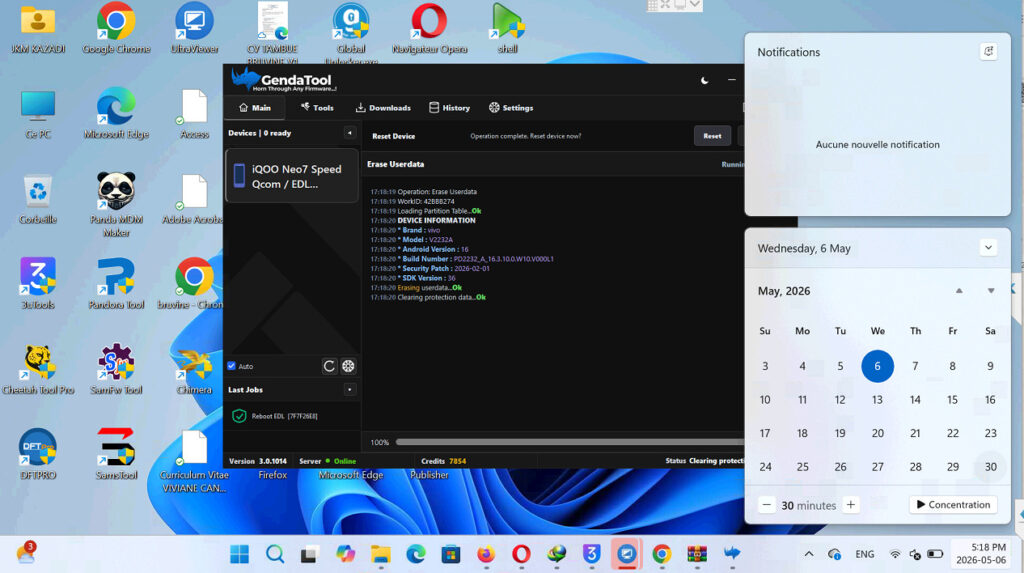Open Windows Start menu
Image resolution: width=1024 pixels, height=573 pixels.
pos(239,554)
